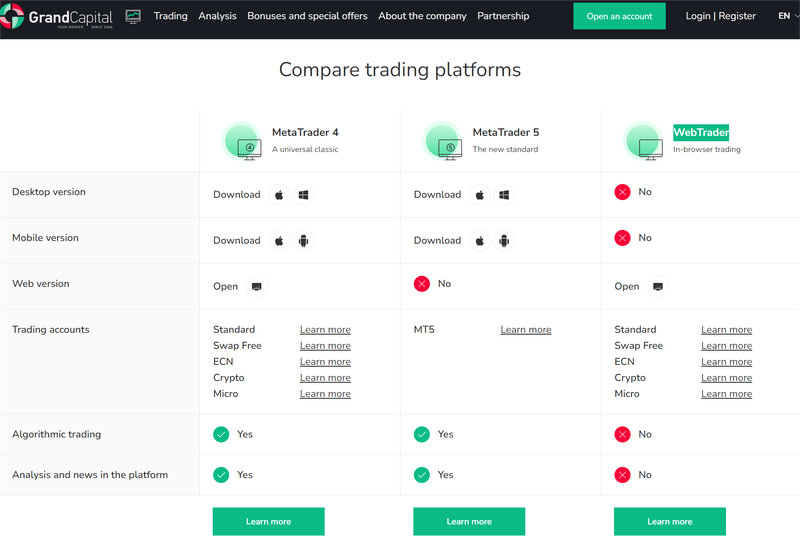Click Learn more button under MetaTrader 4
Viewport: 800px width, 536px height.
point(268,521)
